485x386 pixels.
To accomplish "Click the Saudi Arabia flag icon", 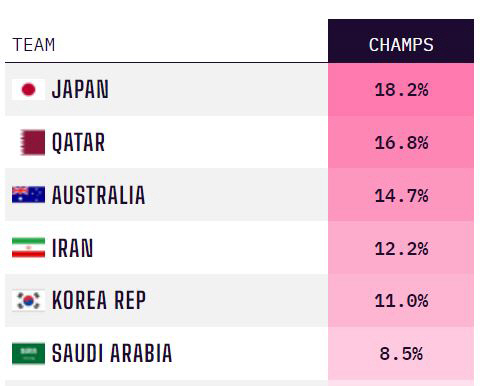I will (28, 353).
